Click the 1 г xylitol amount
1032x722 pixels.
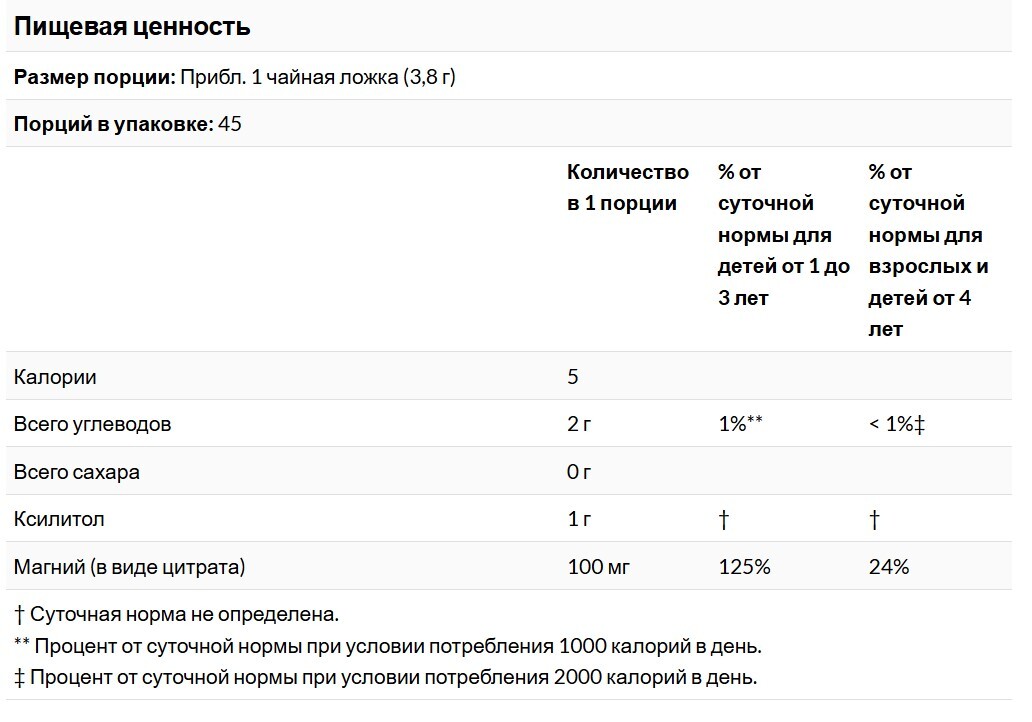coord(579,519)
